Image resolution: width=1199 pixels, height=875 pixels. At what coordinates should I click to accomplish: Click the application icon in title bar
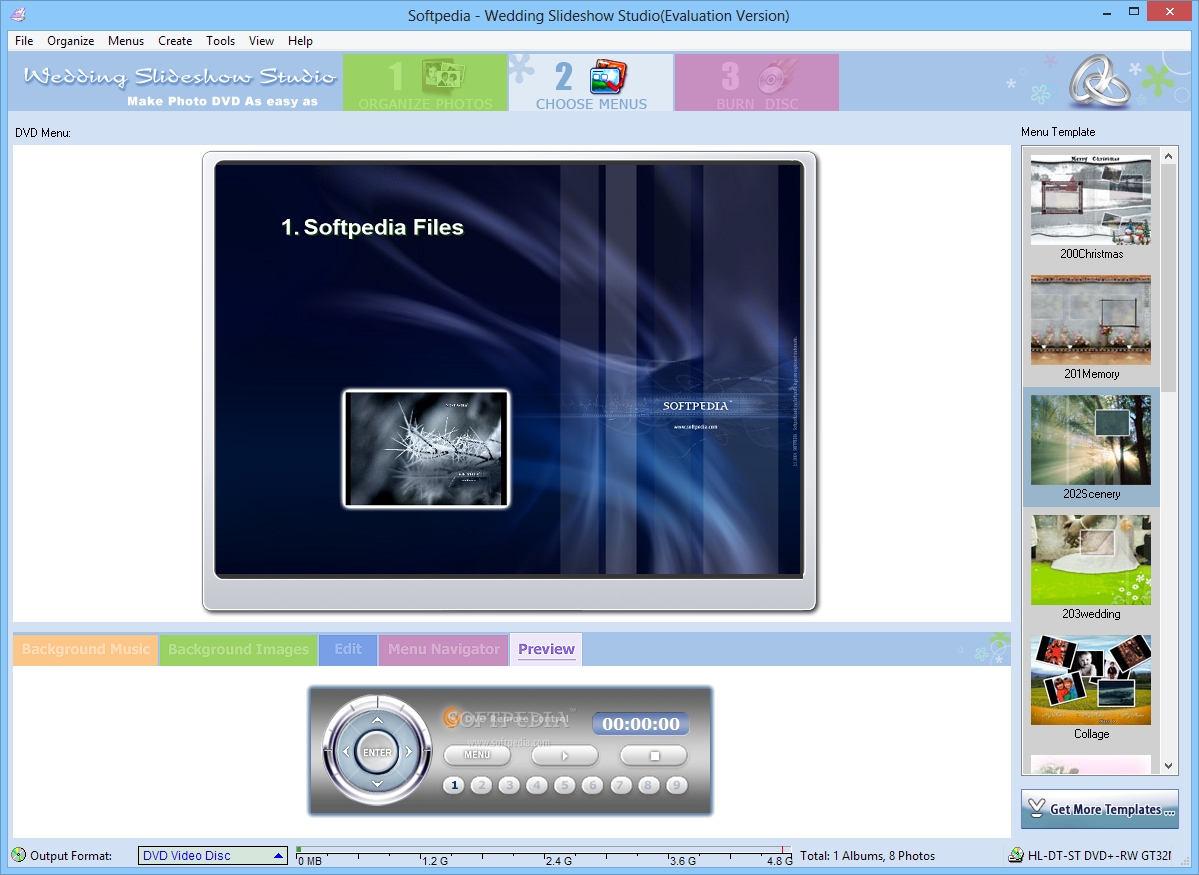(18, 14)
